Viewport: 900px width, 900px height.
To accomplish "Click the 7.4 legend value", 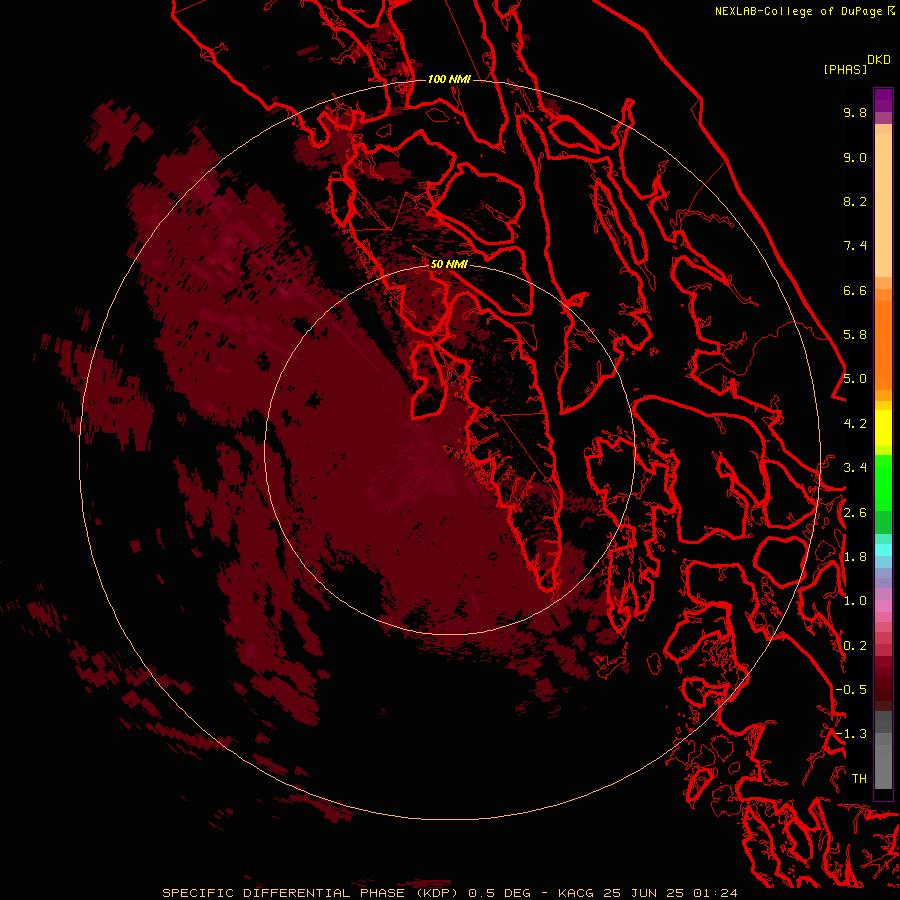I will pyautogui.click(x=855, y=246).
